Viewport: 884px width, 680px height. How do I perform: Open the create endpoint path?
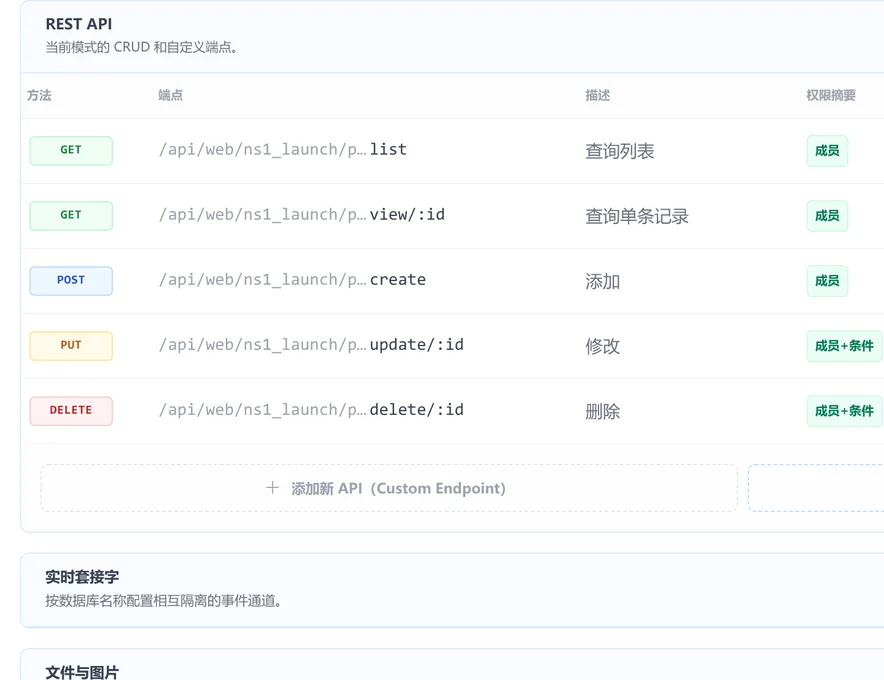[x=292, y=280]
